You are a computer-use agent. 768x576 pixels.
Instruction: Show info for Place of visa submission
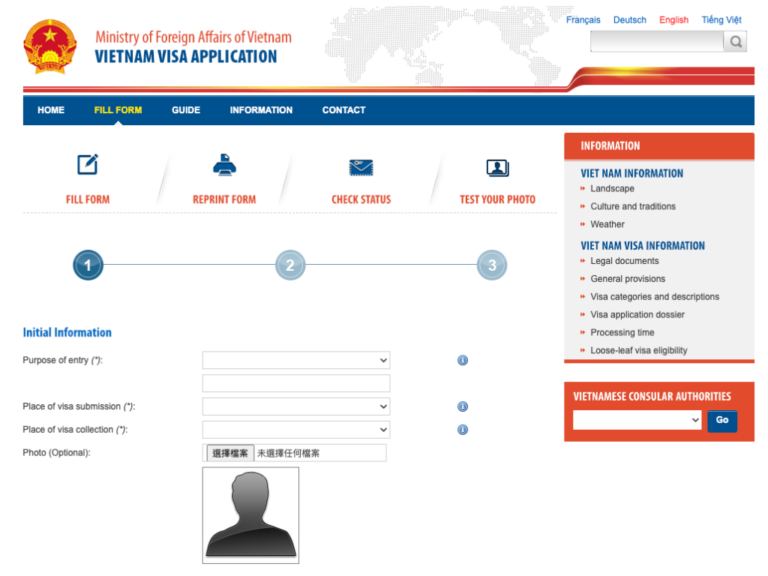[462, 407]
